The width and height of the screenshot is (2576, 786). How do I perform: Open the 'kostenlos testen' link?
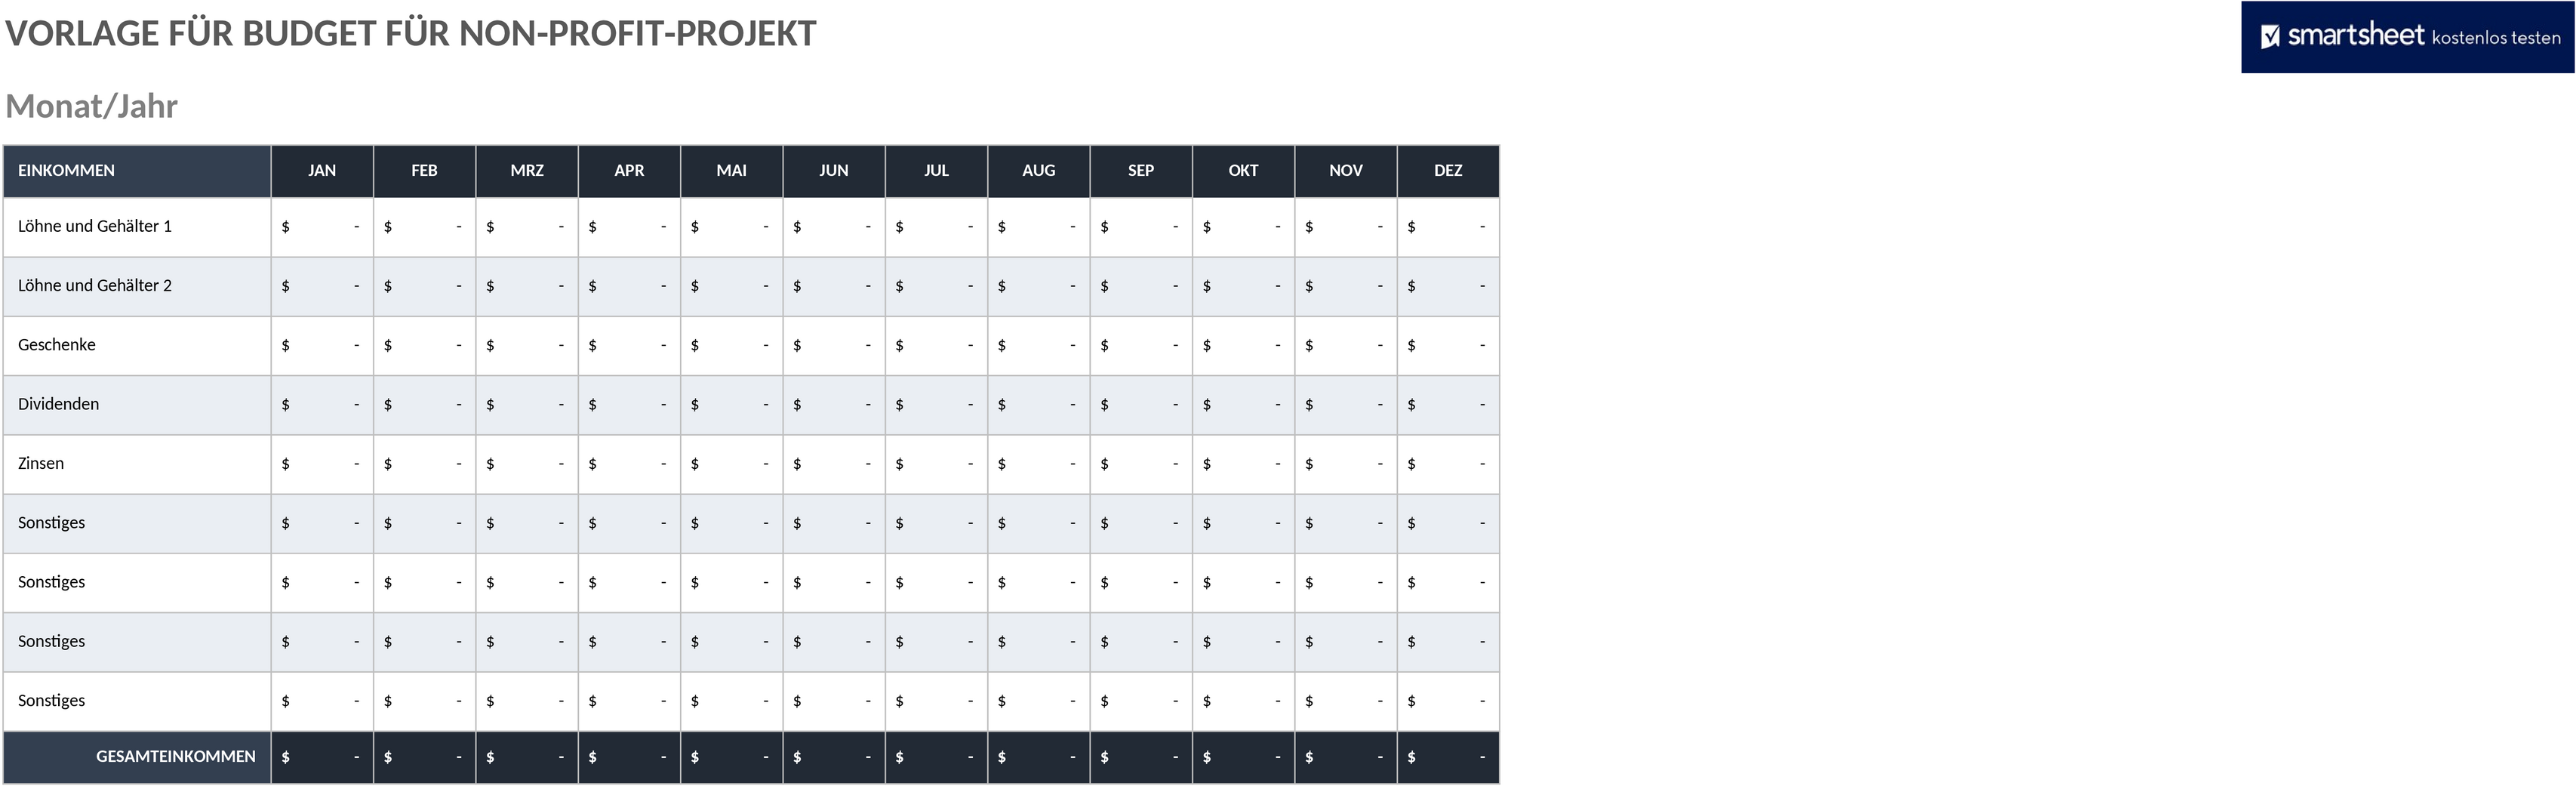tap(2496, 38)
